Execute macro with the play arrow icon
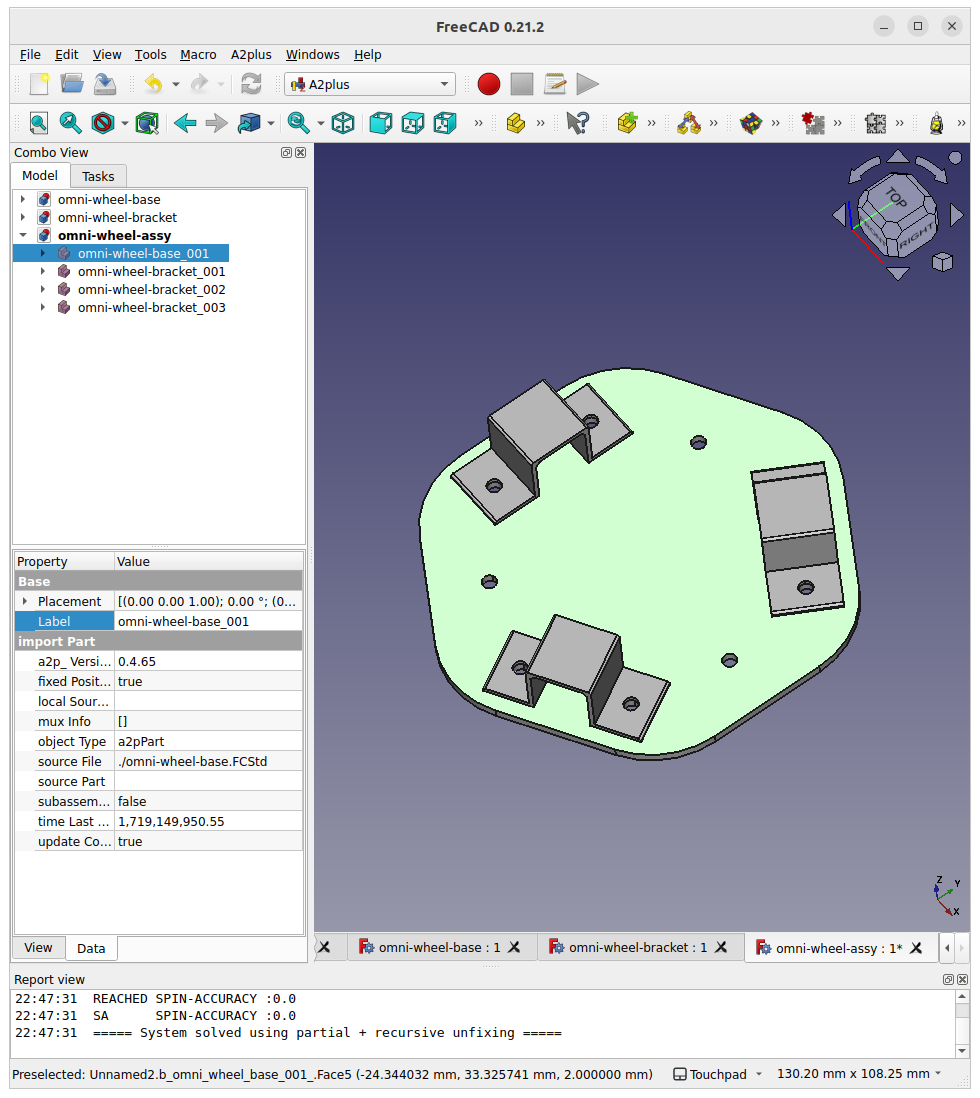Image resolution: width=980 pixels, height=1098 pixels. 588,84
